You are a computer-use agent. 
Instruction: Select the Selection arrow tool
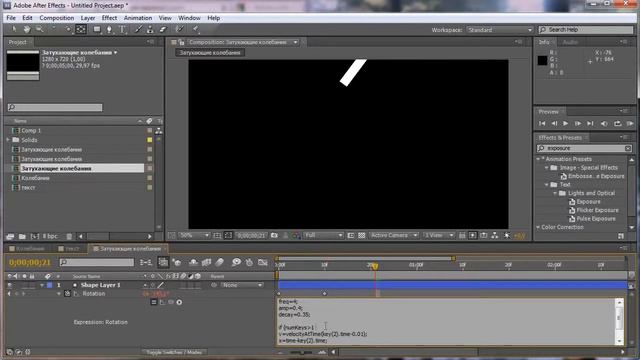(14, 29)
